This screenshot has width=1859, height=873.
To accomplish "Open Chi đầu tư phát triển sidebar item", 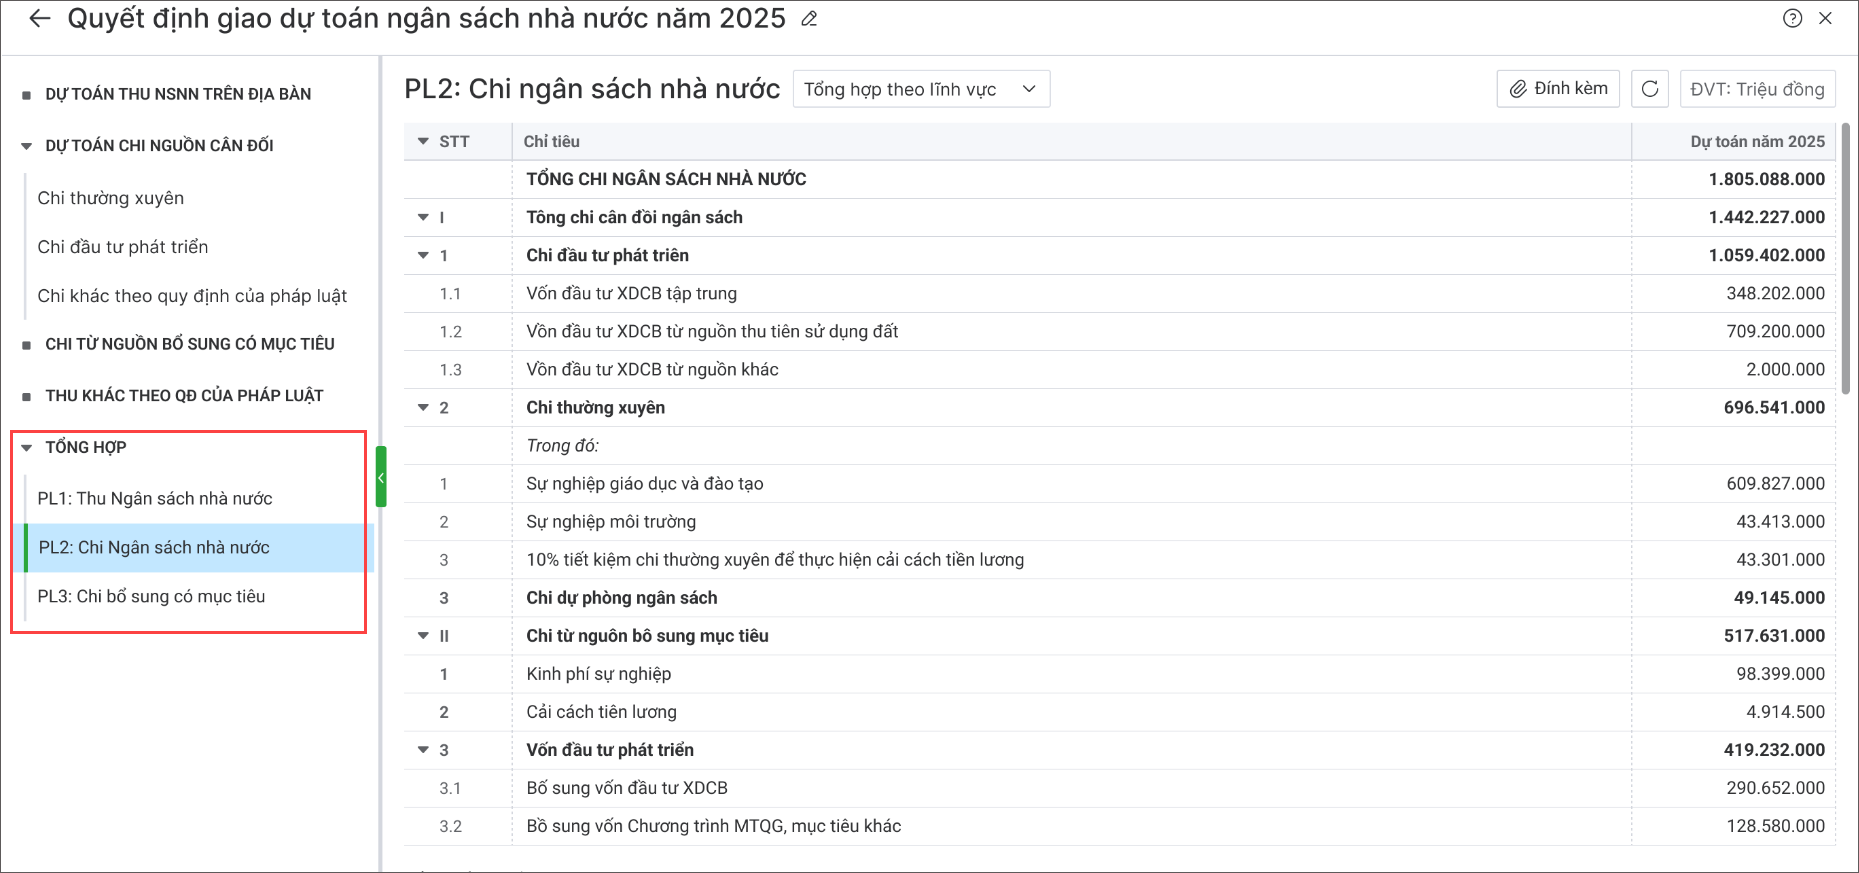I will pos(123,247).
